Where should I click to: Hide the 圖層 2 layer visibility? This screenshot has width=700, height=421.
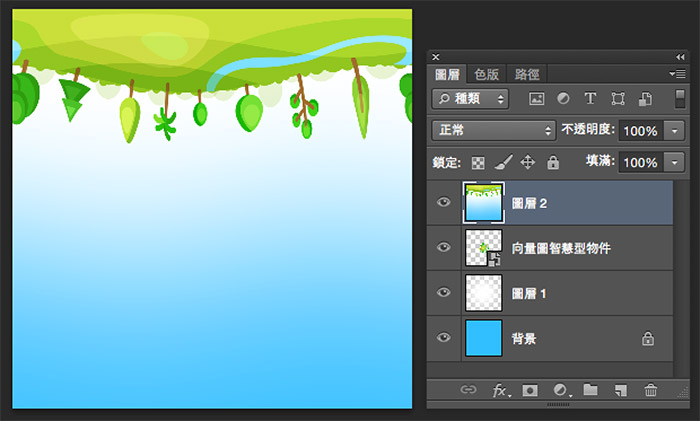click(x=445, y=203)
